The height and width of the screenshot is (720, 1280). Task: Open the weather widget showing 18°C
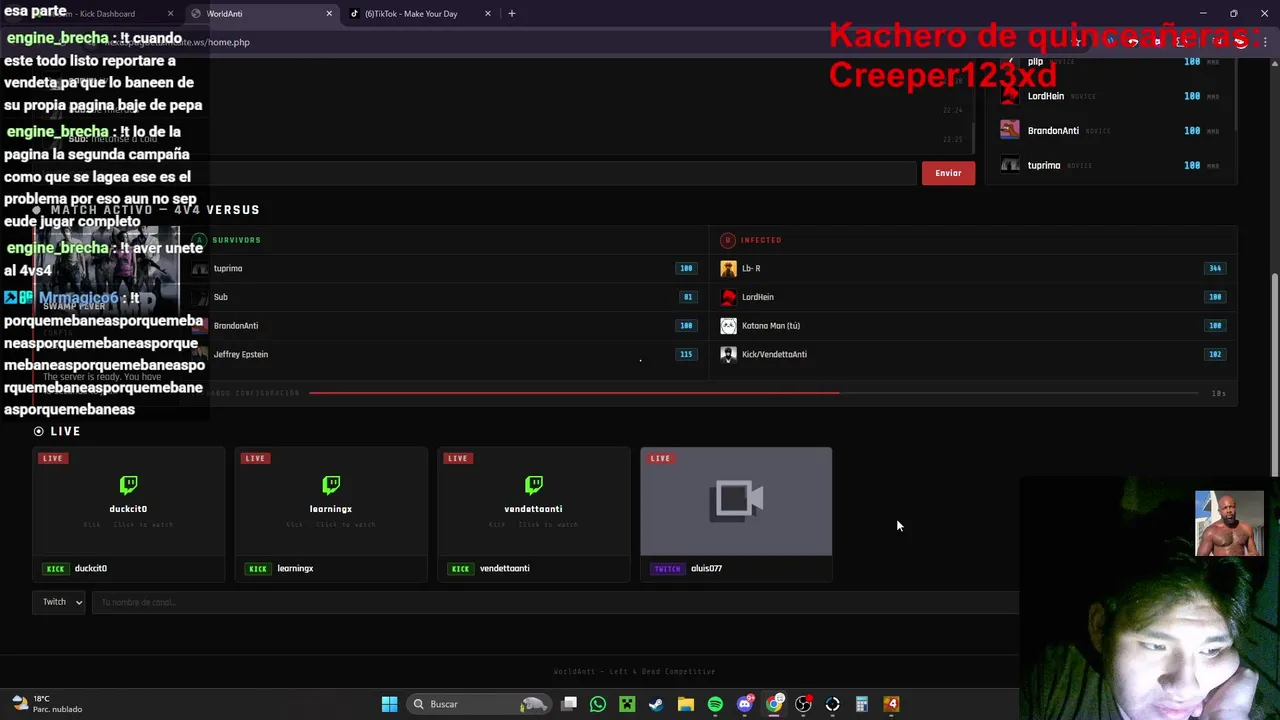[x=47, y=704]
